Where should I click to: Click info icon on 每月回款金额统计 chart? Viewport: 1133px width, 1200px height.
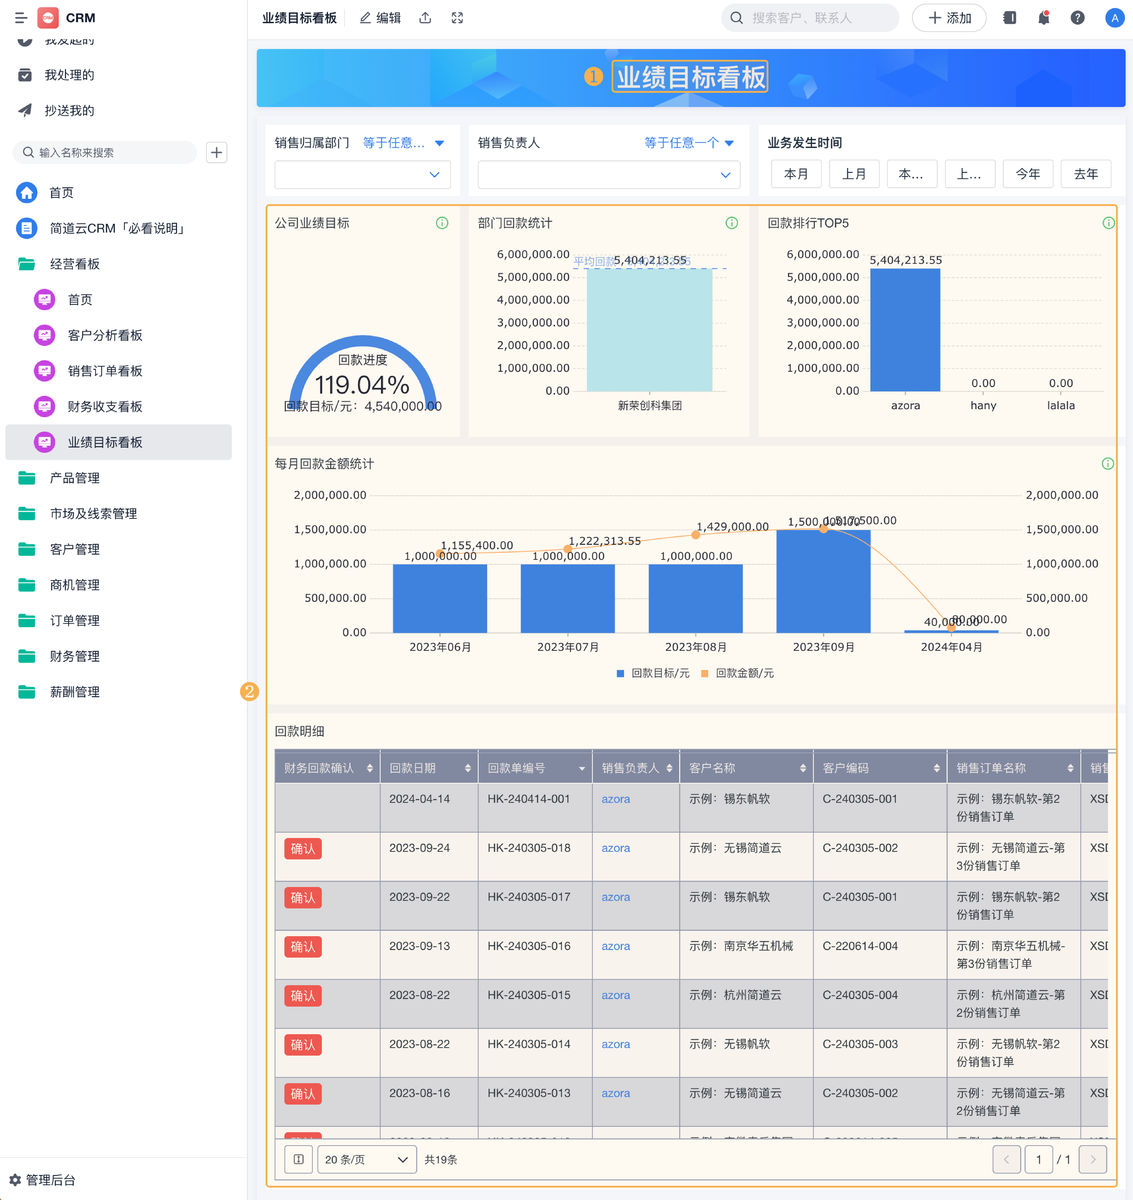[1108, 464]
